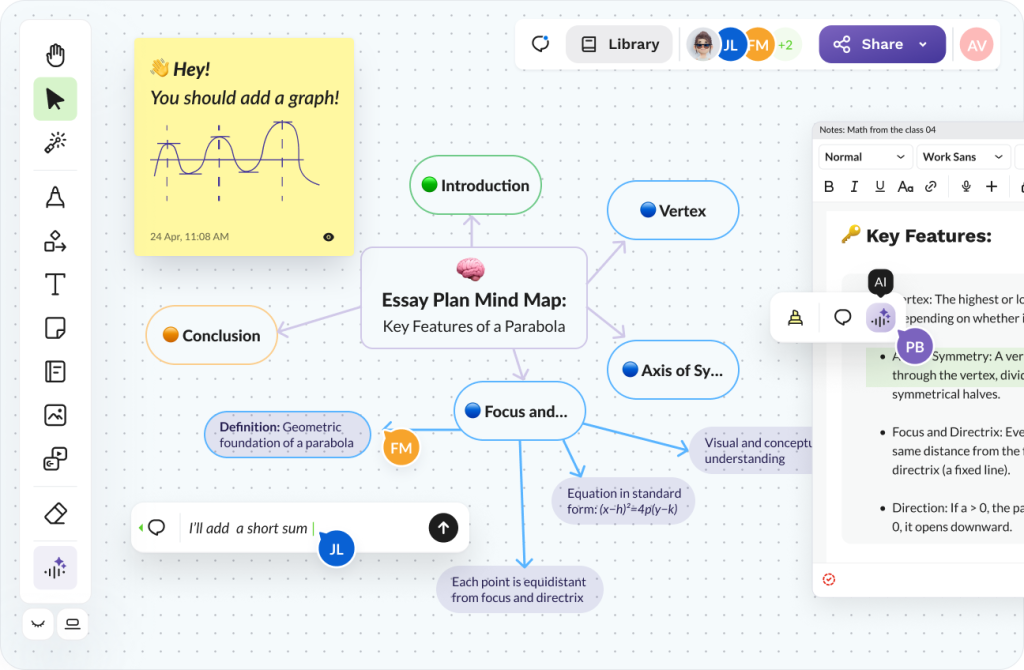The width and height of the screenshot is (1024, 670).
Task: Open the Library panel
Action: point(618,44)
